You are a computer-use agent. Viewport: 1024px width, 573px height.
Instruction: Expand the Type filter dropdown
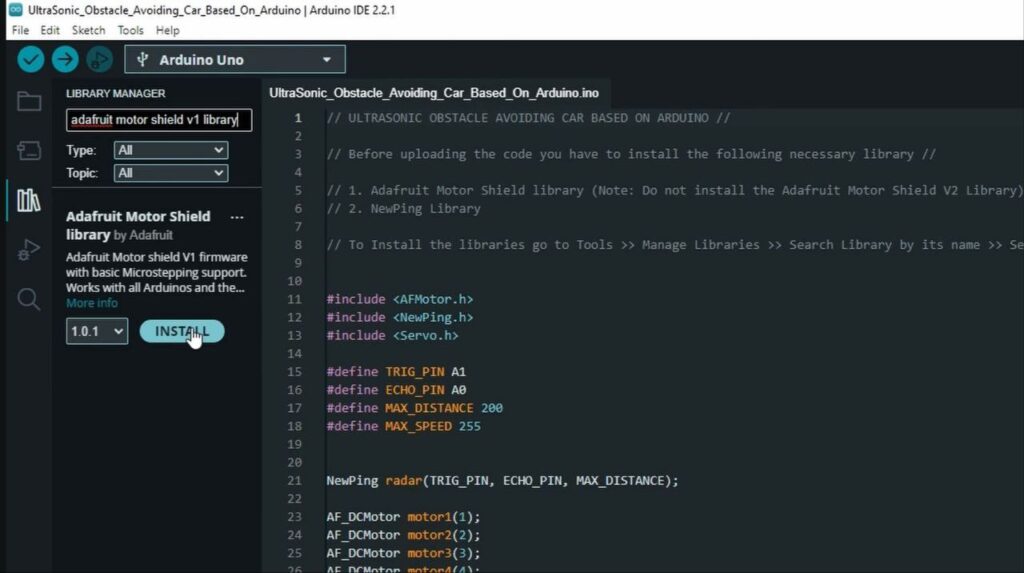[171, 150]
